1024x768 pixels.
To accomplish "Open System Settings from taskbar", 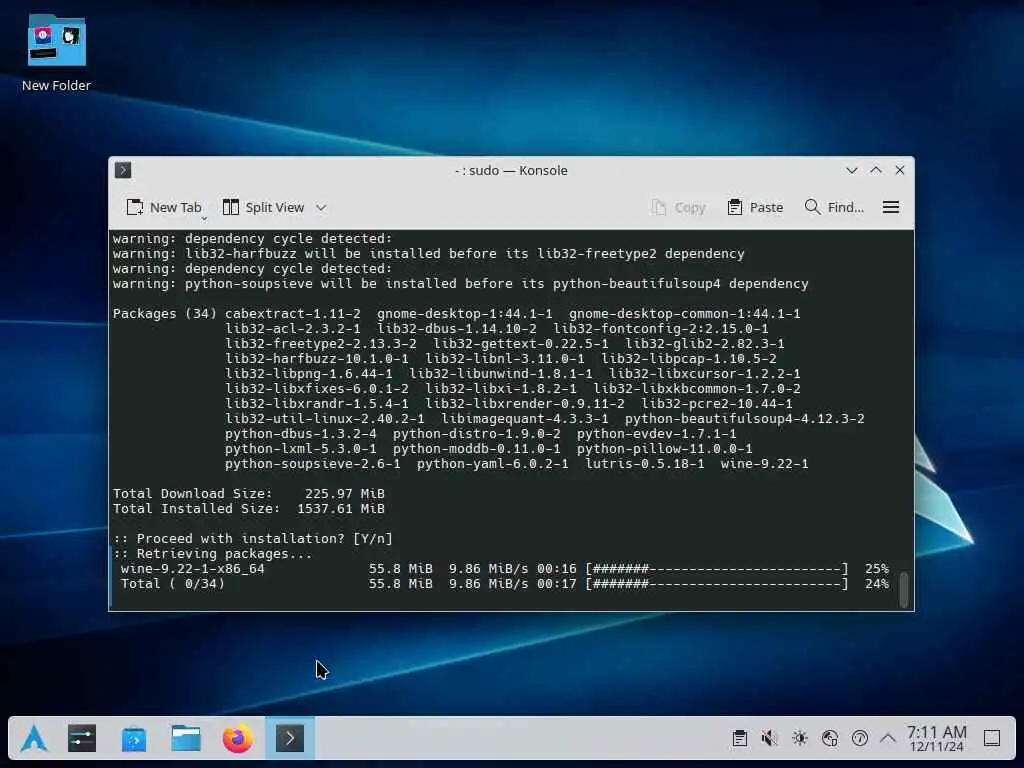I will point(82,739).
